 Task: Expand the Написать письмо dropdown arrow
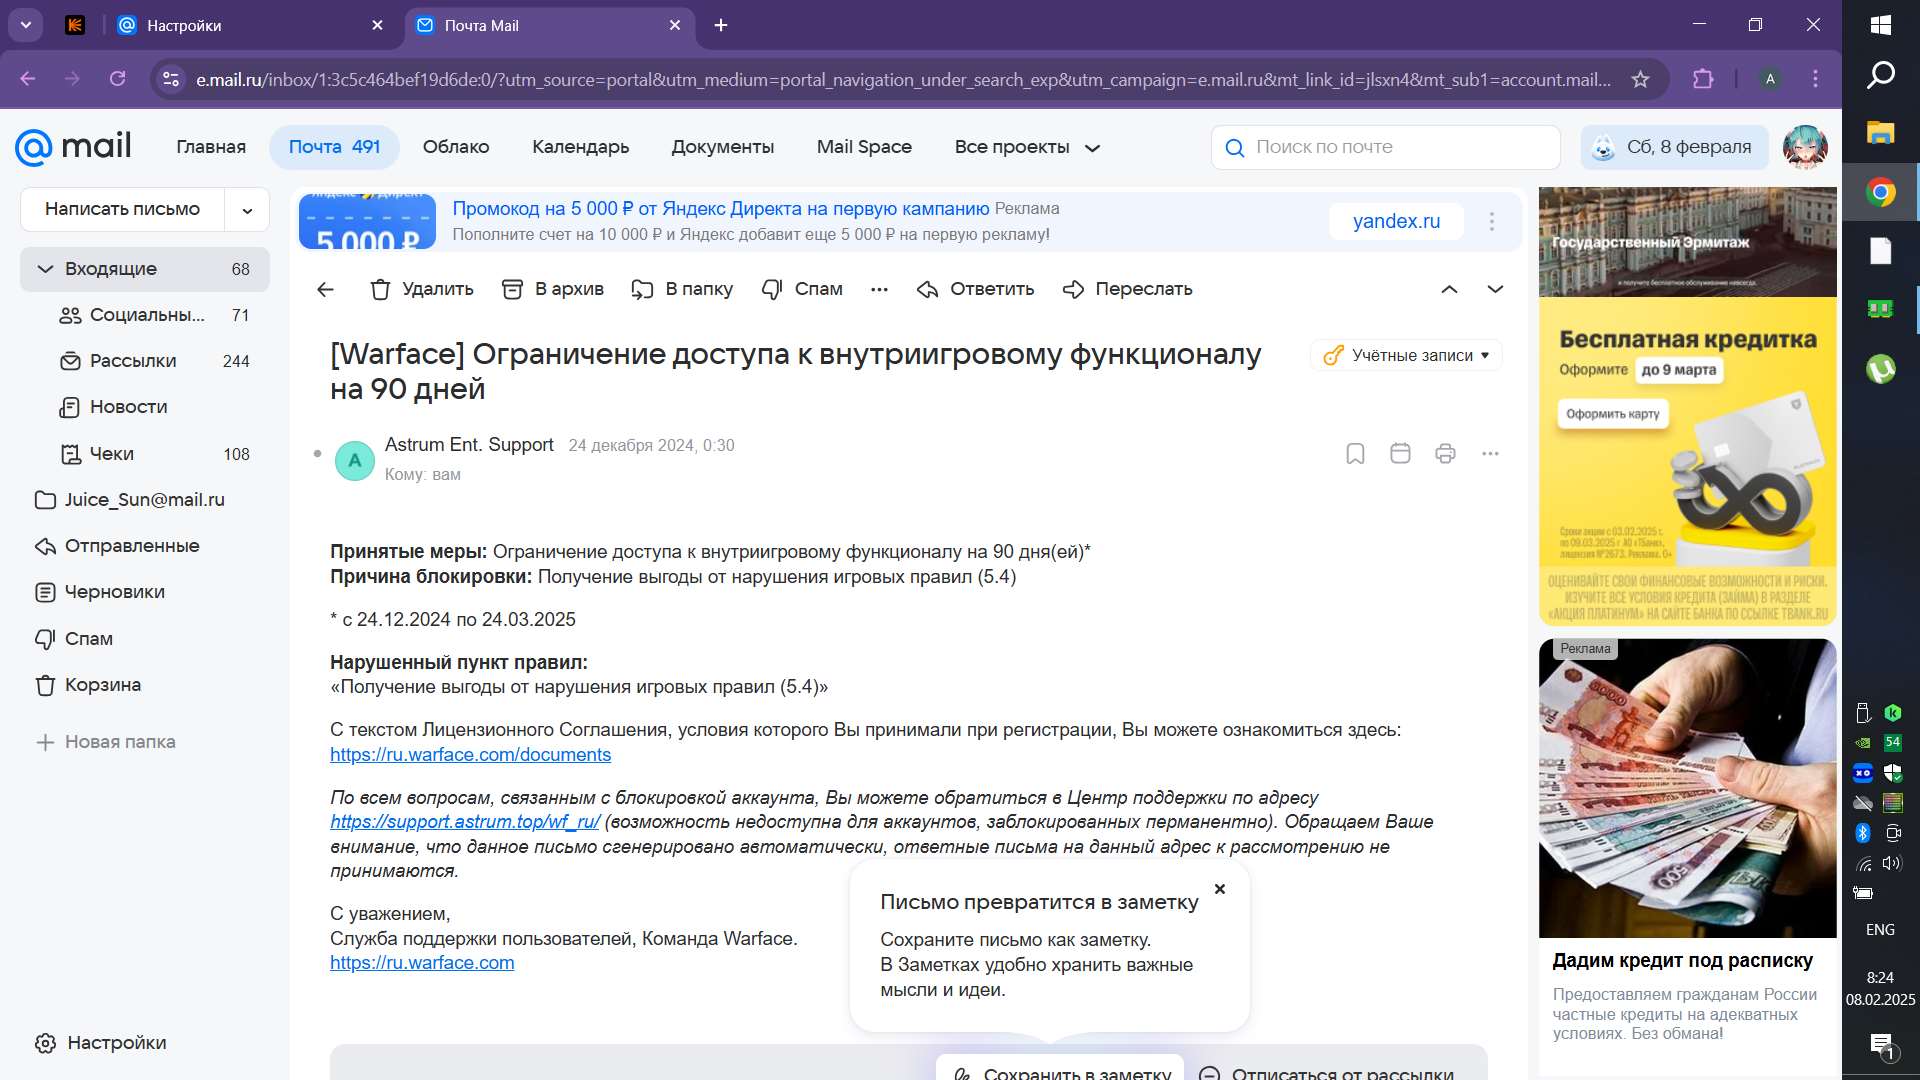247,210
